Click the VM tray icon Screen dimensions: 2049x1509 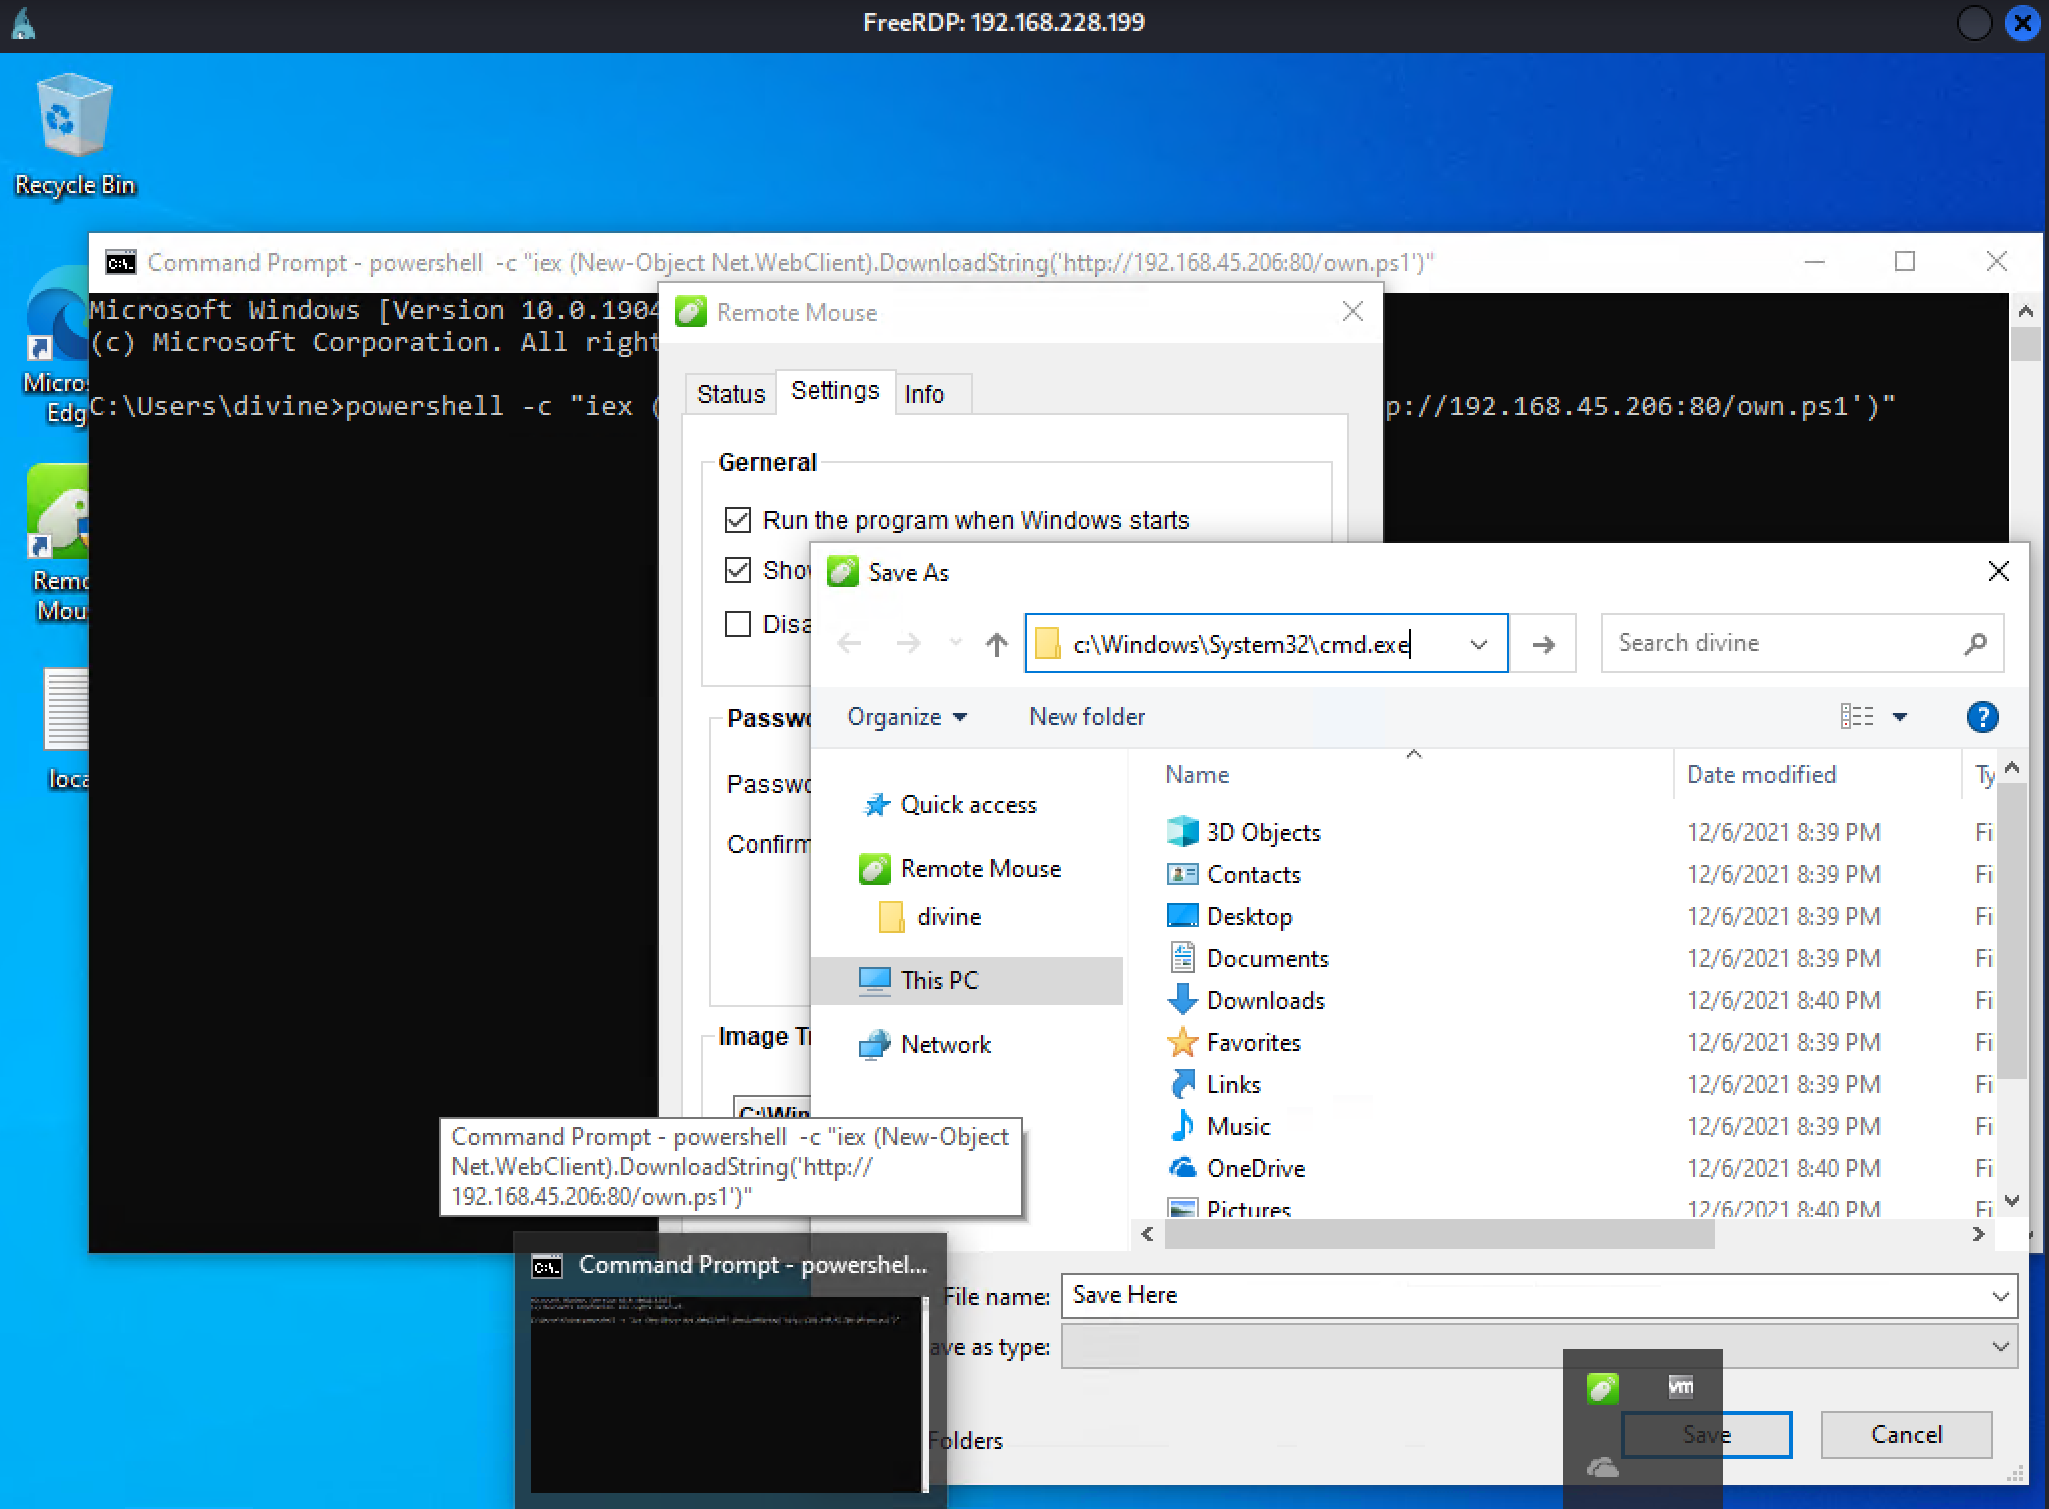1680,1387
